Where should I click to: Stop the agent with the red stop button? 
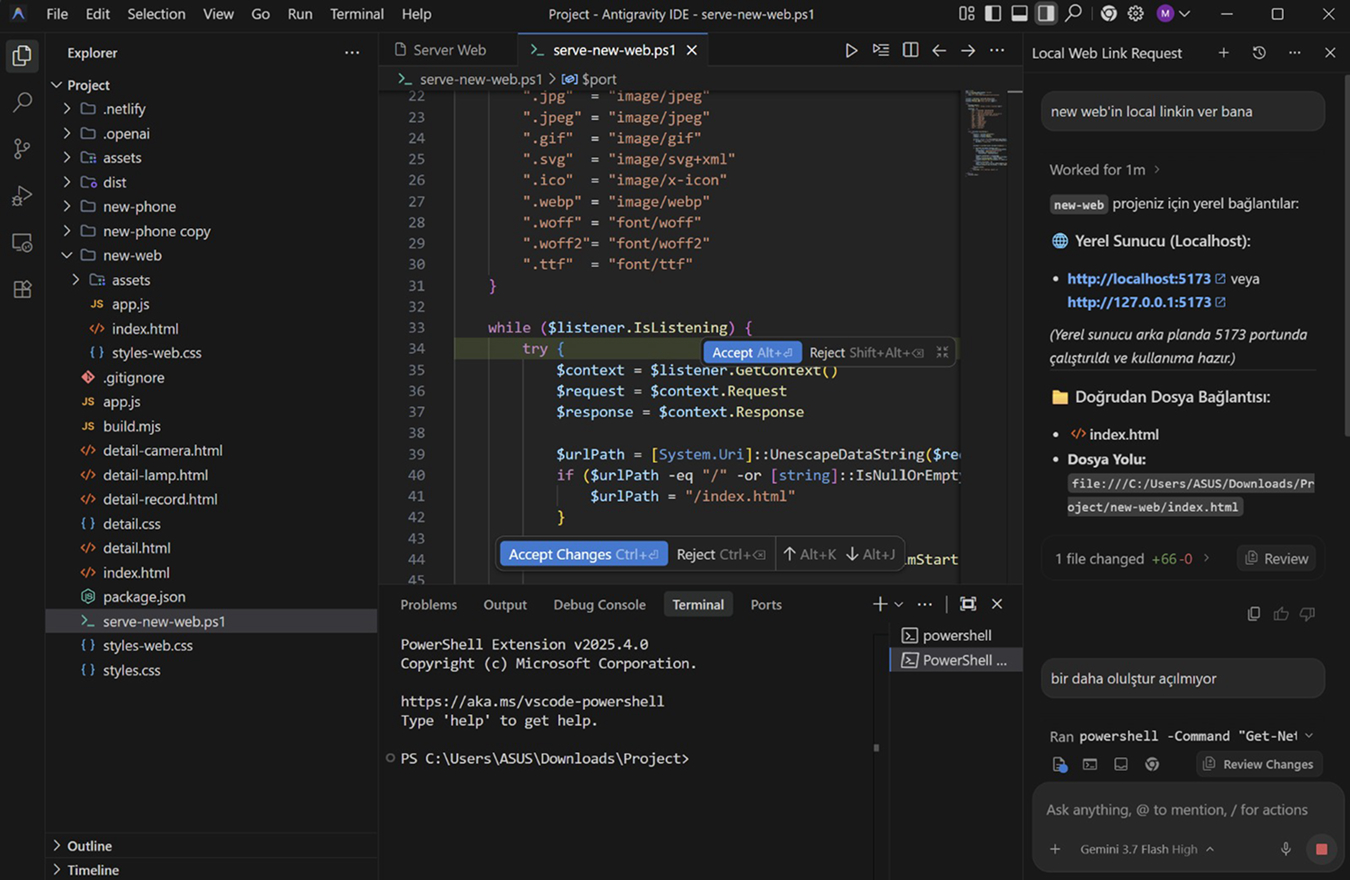[x=1321, y=849]
